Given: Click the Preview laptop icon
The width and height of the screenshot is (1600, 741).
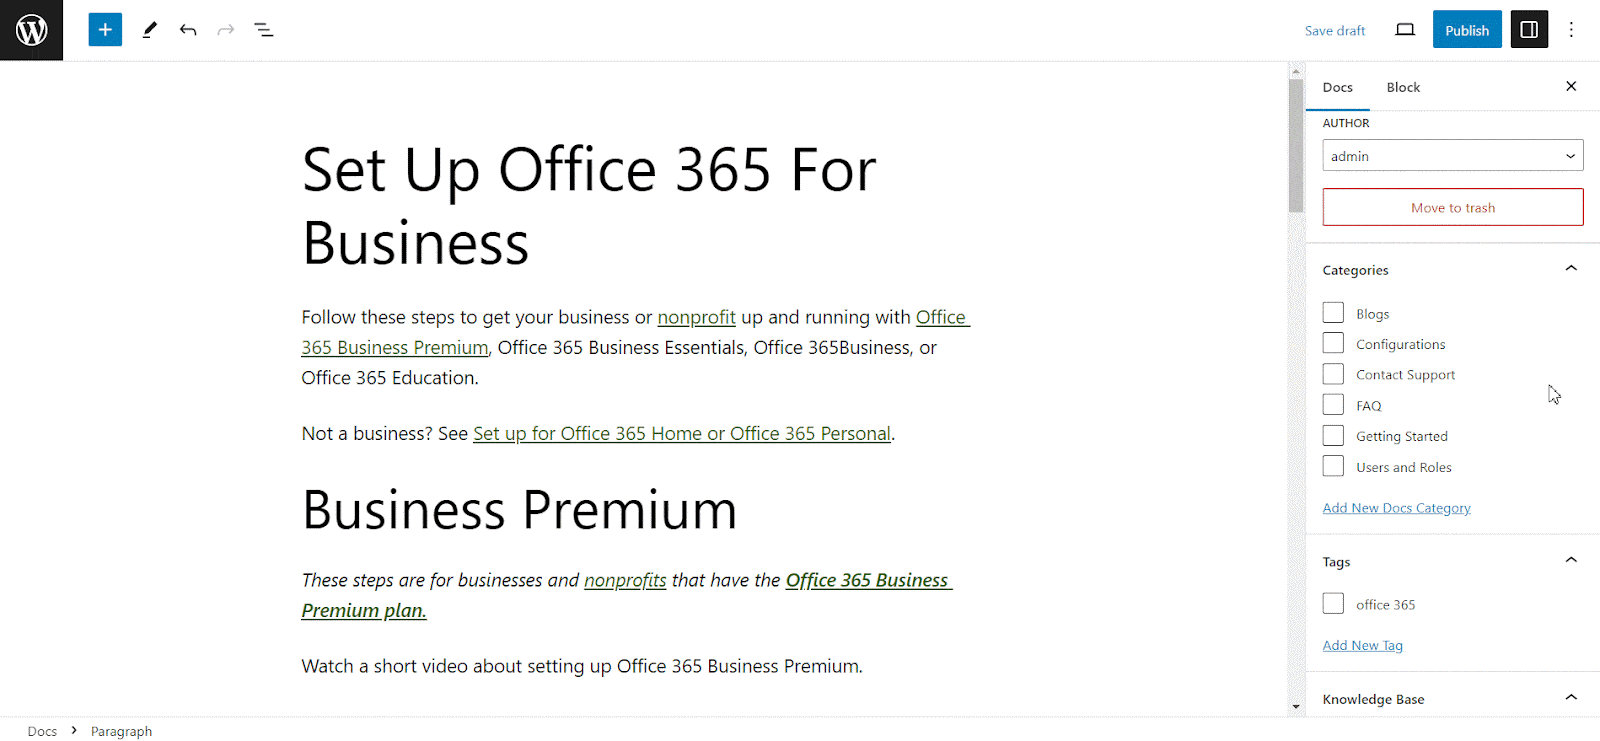Looking at the screenshot, I should [x=1405, y=30].
